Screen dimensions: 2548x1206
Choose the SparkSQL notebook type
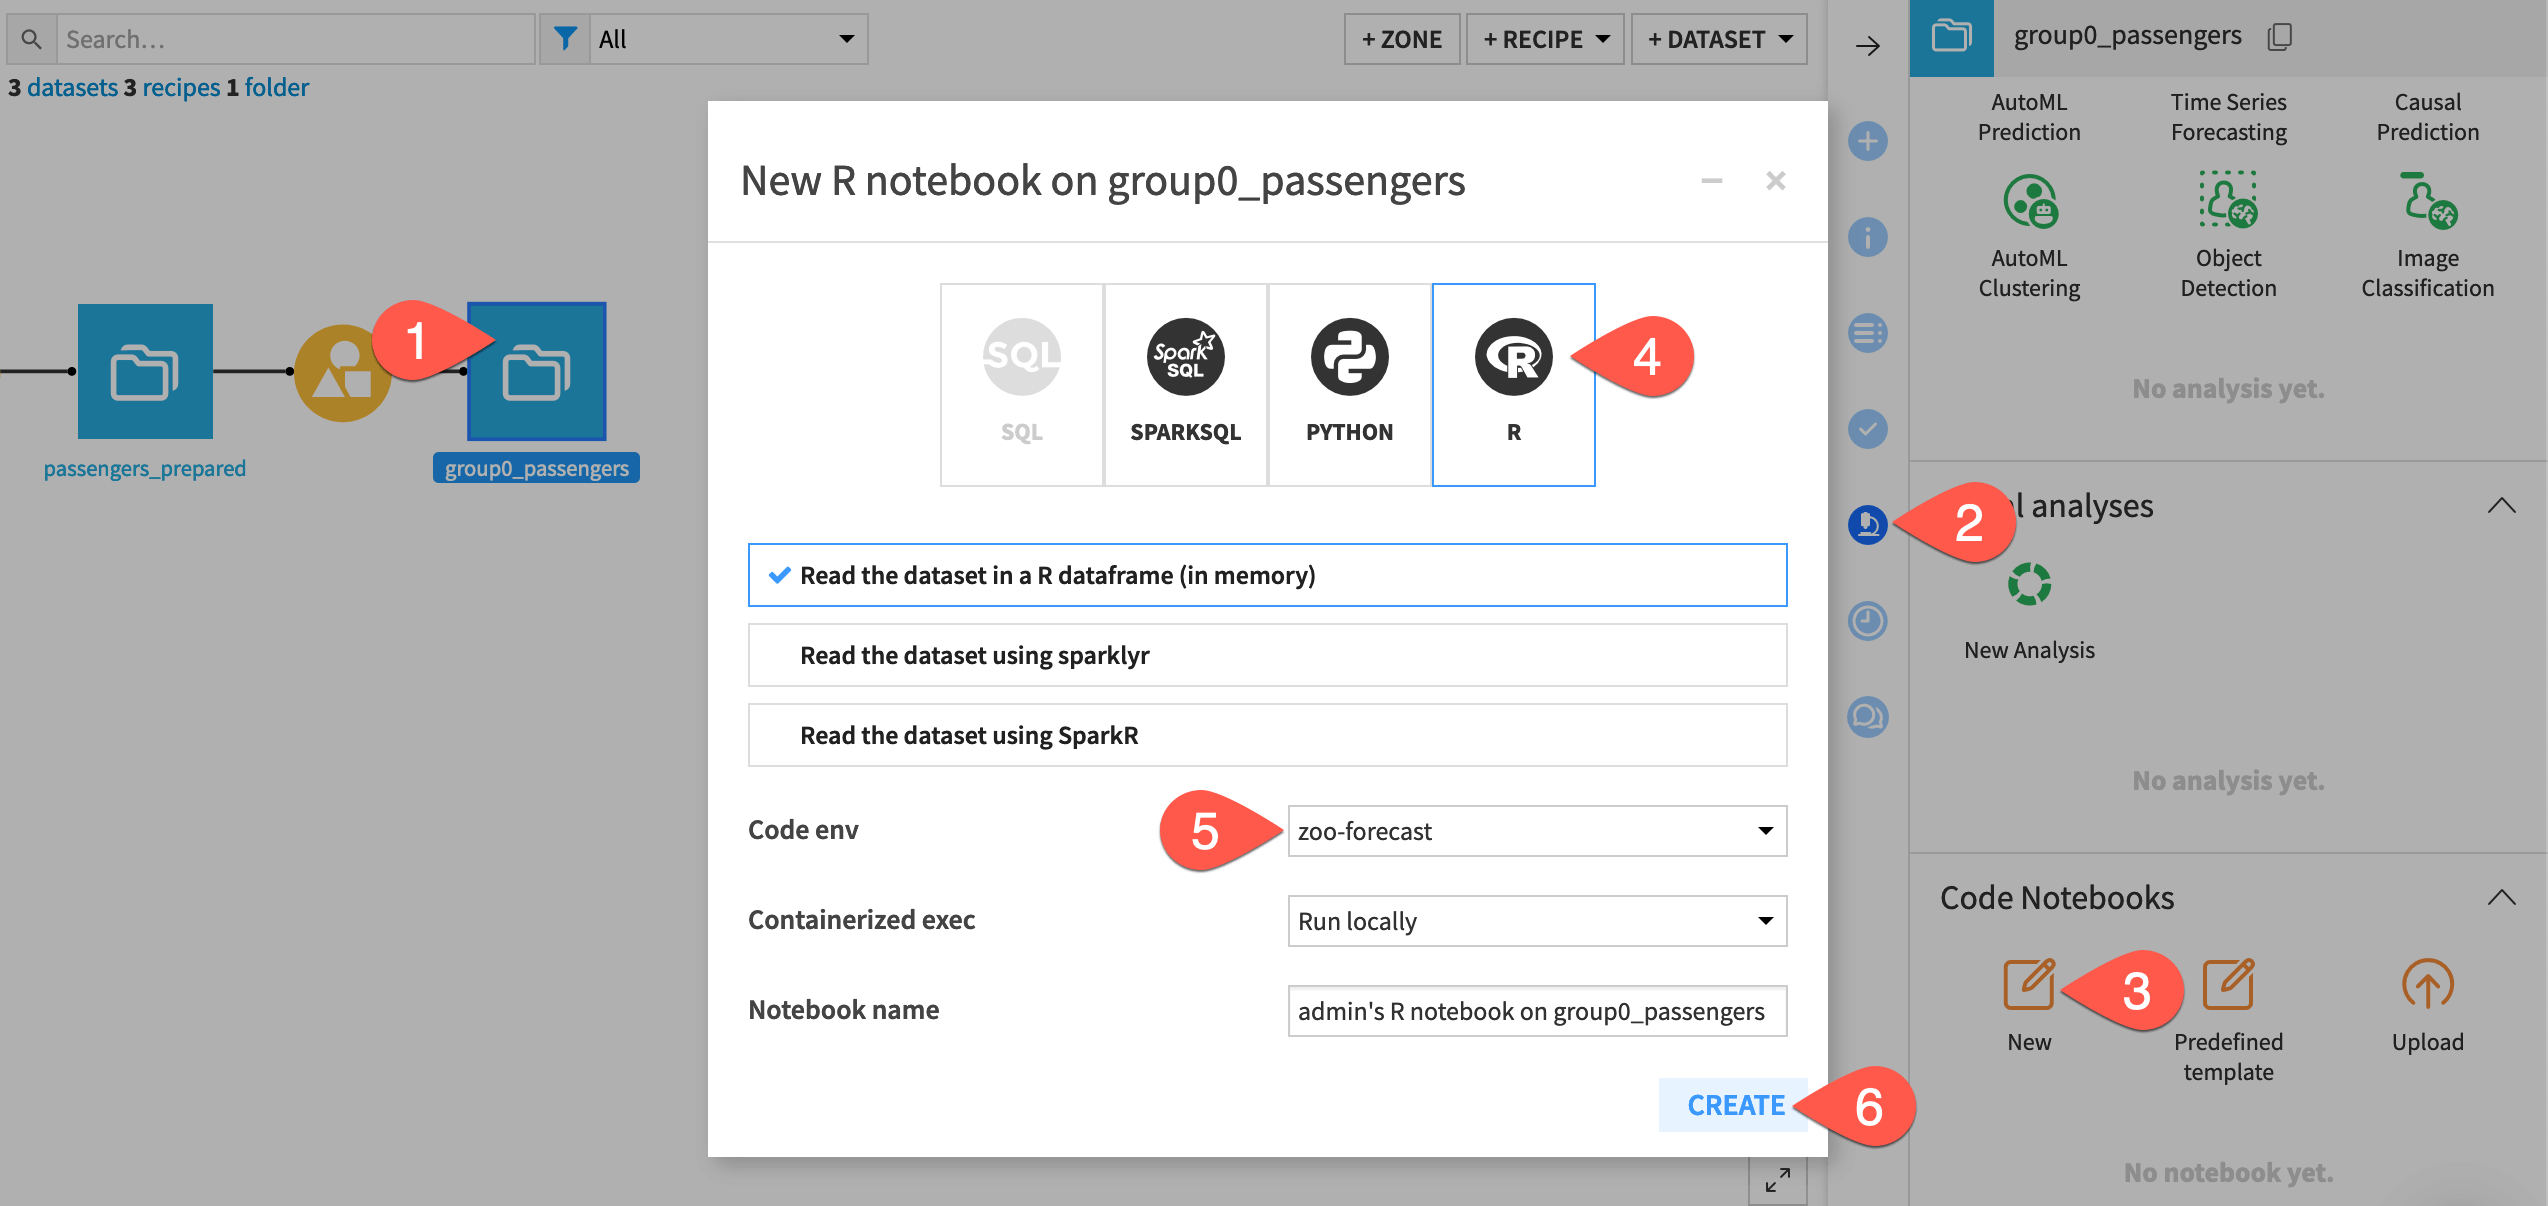(x=1185, y=385)
